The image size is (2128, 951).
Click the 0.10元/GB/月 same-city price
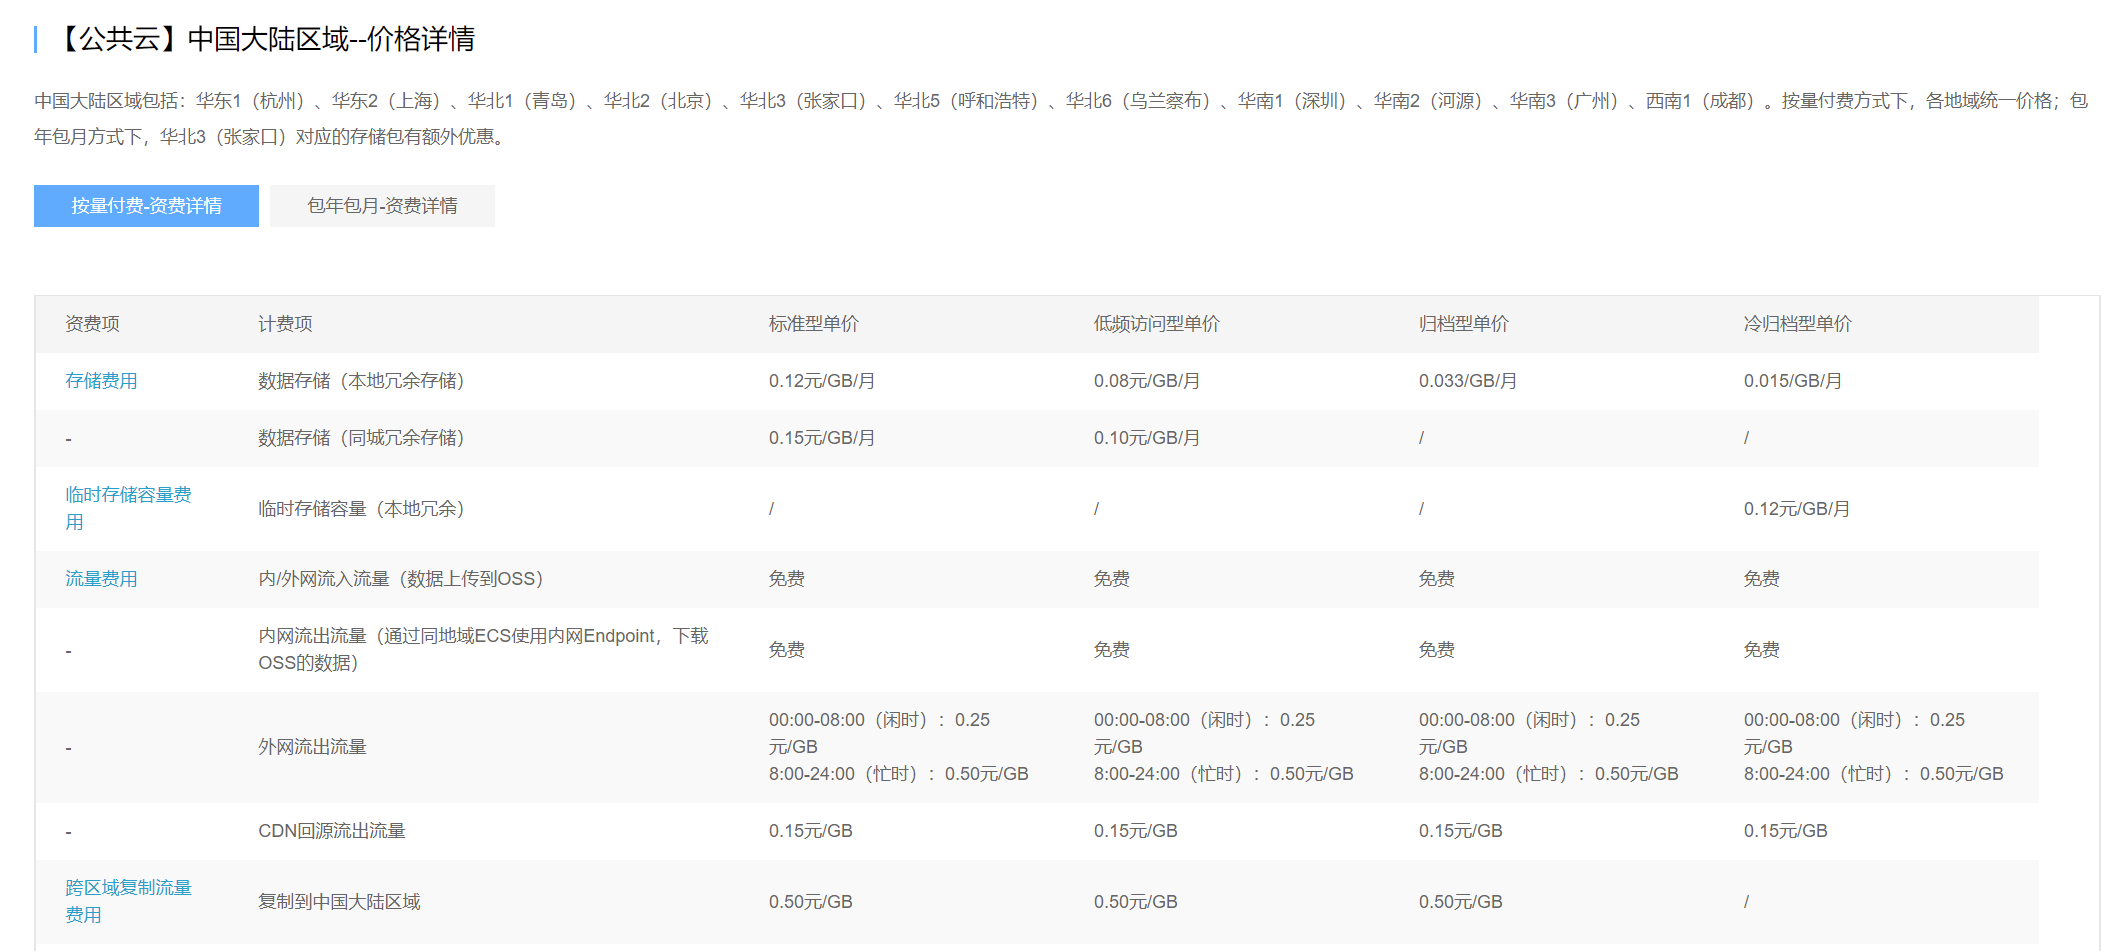pos(1146,438)
